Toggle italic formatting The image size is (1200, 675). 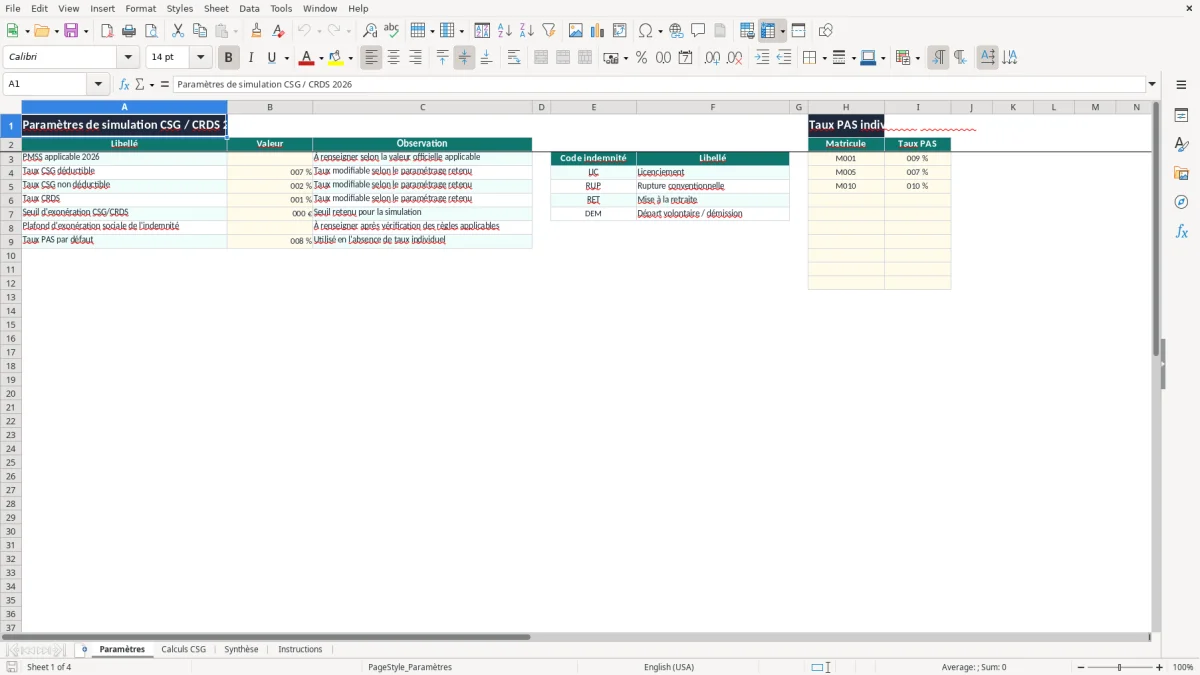pos(251,58)
